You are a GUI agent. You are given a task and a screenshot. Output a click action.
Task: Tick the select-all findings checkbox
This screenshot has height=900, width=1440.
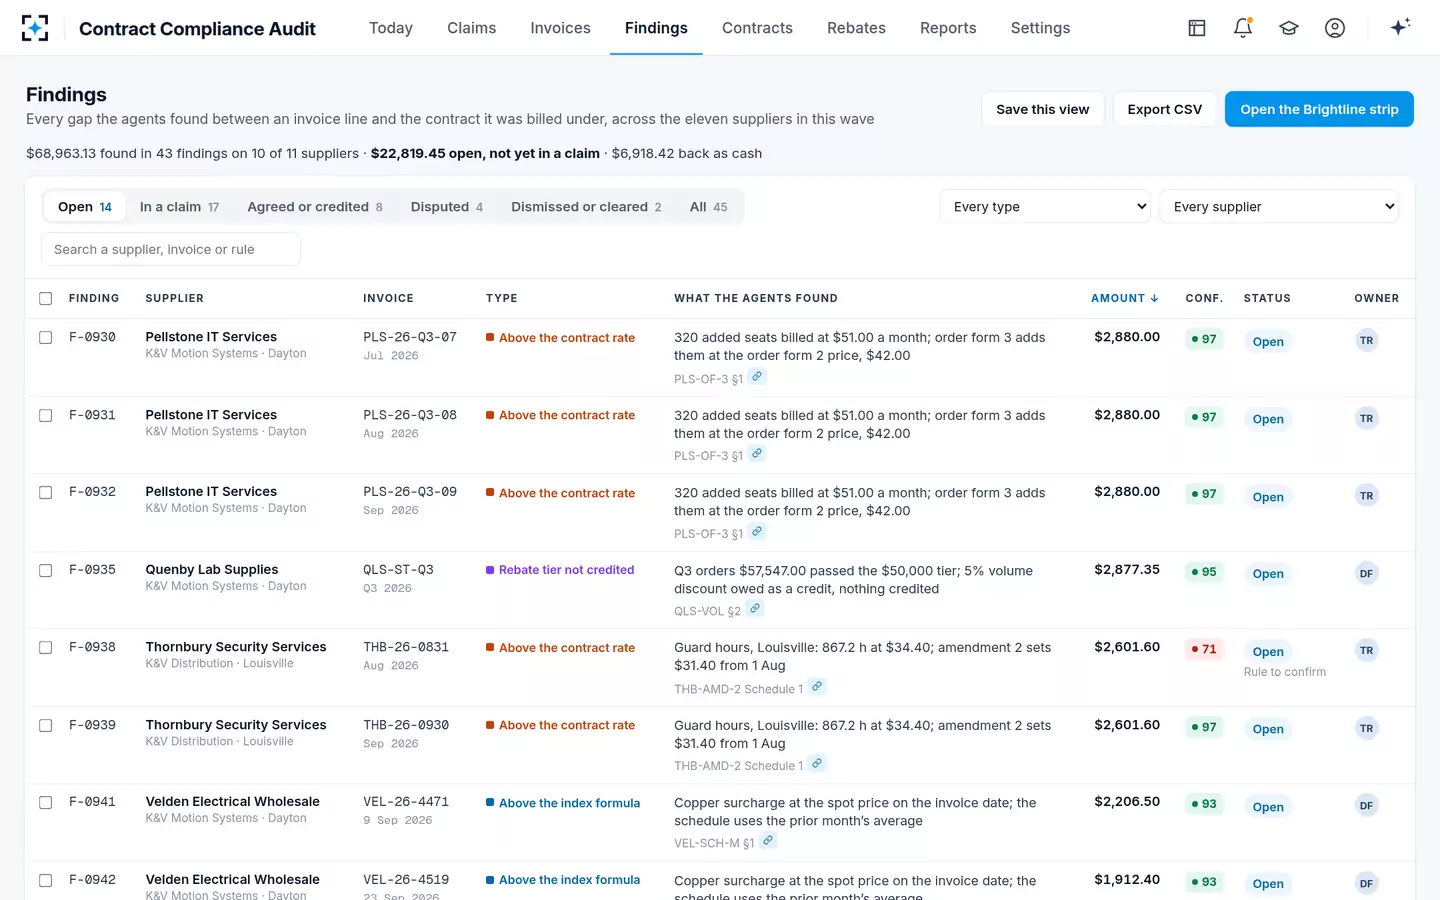click(45, 298)
